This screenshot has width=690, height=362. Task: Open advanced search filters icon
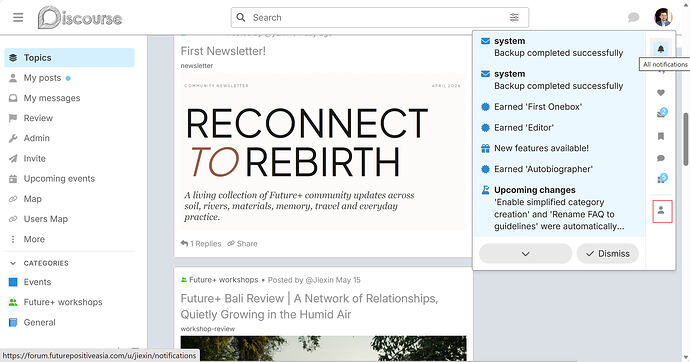coord(514,18)
